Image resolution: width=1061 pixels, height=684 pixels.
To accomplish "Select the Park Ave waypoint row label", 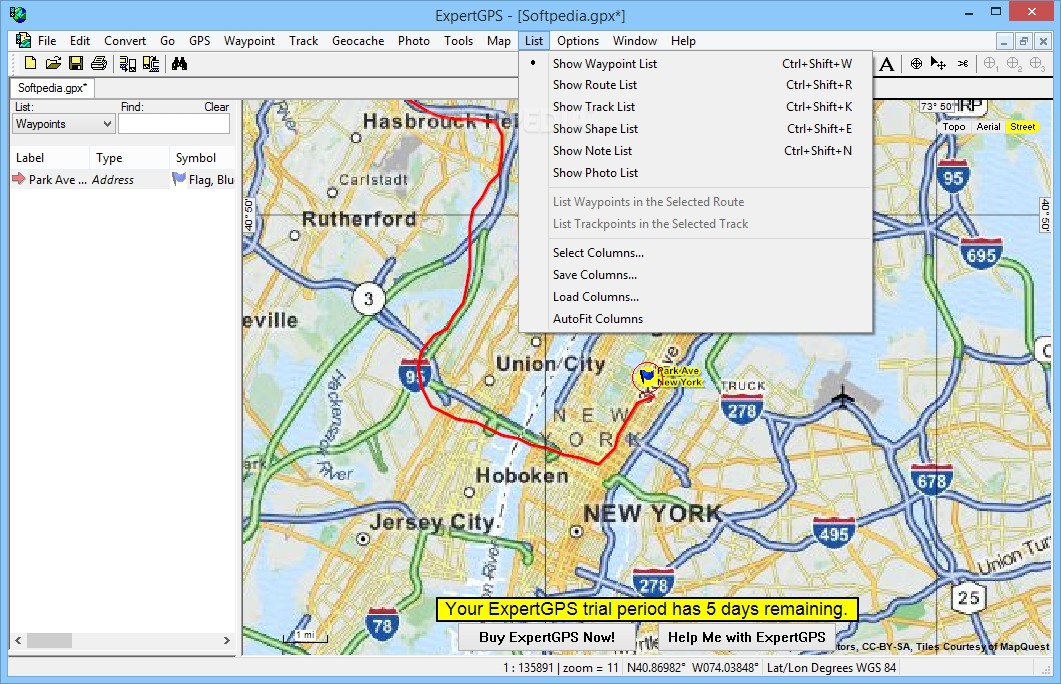I will tap(58, 179).
